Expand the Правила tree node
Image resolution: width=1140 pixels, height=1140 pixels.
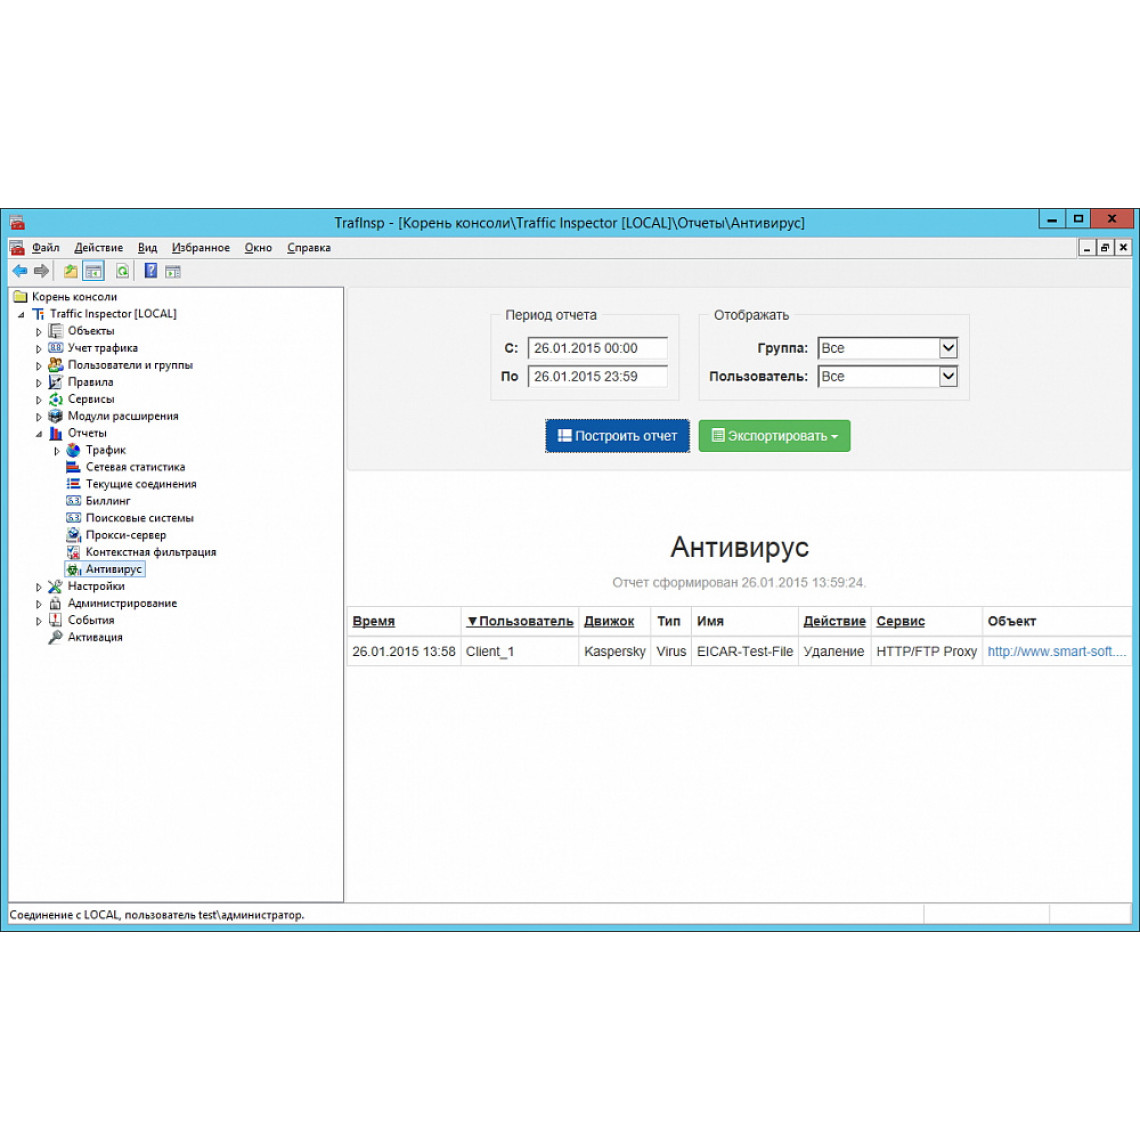point(39,382)
